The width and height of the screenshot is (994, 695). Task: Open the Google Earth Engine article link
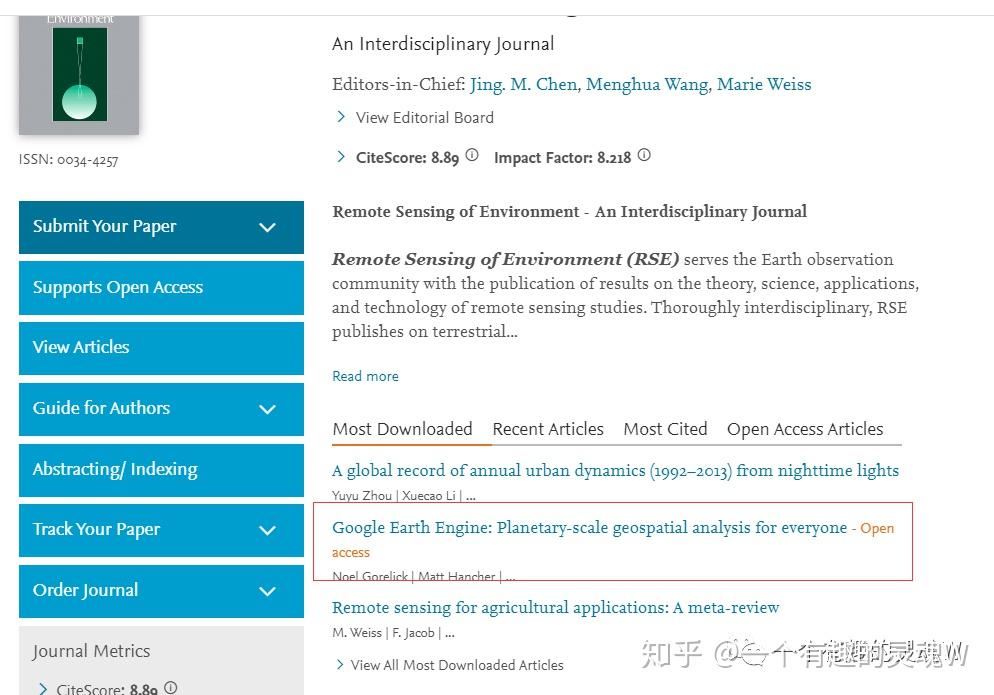click(x=590, y=528)
